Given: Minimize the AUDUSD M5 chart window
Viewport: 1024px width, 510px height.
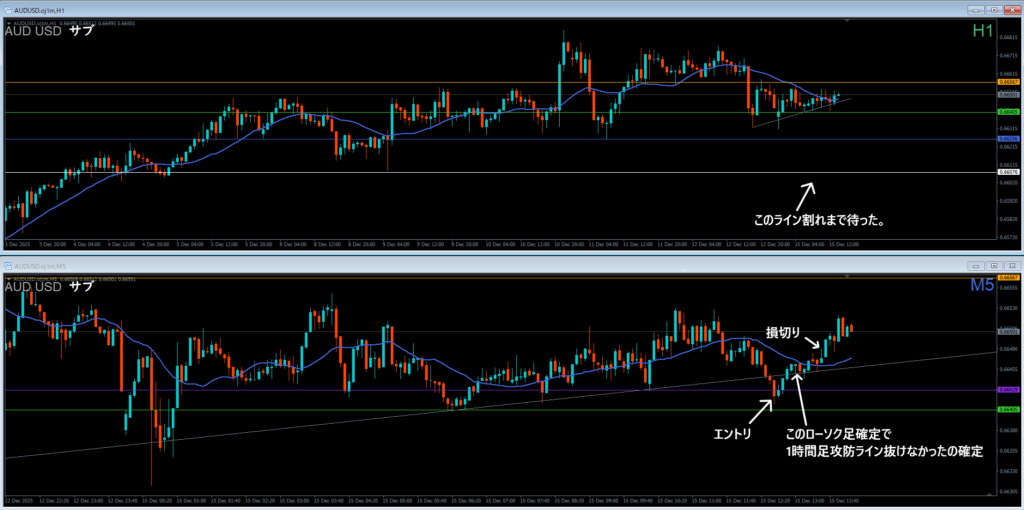Looking at the screenshot, I should pyautogui.click(x=977, y=266).
